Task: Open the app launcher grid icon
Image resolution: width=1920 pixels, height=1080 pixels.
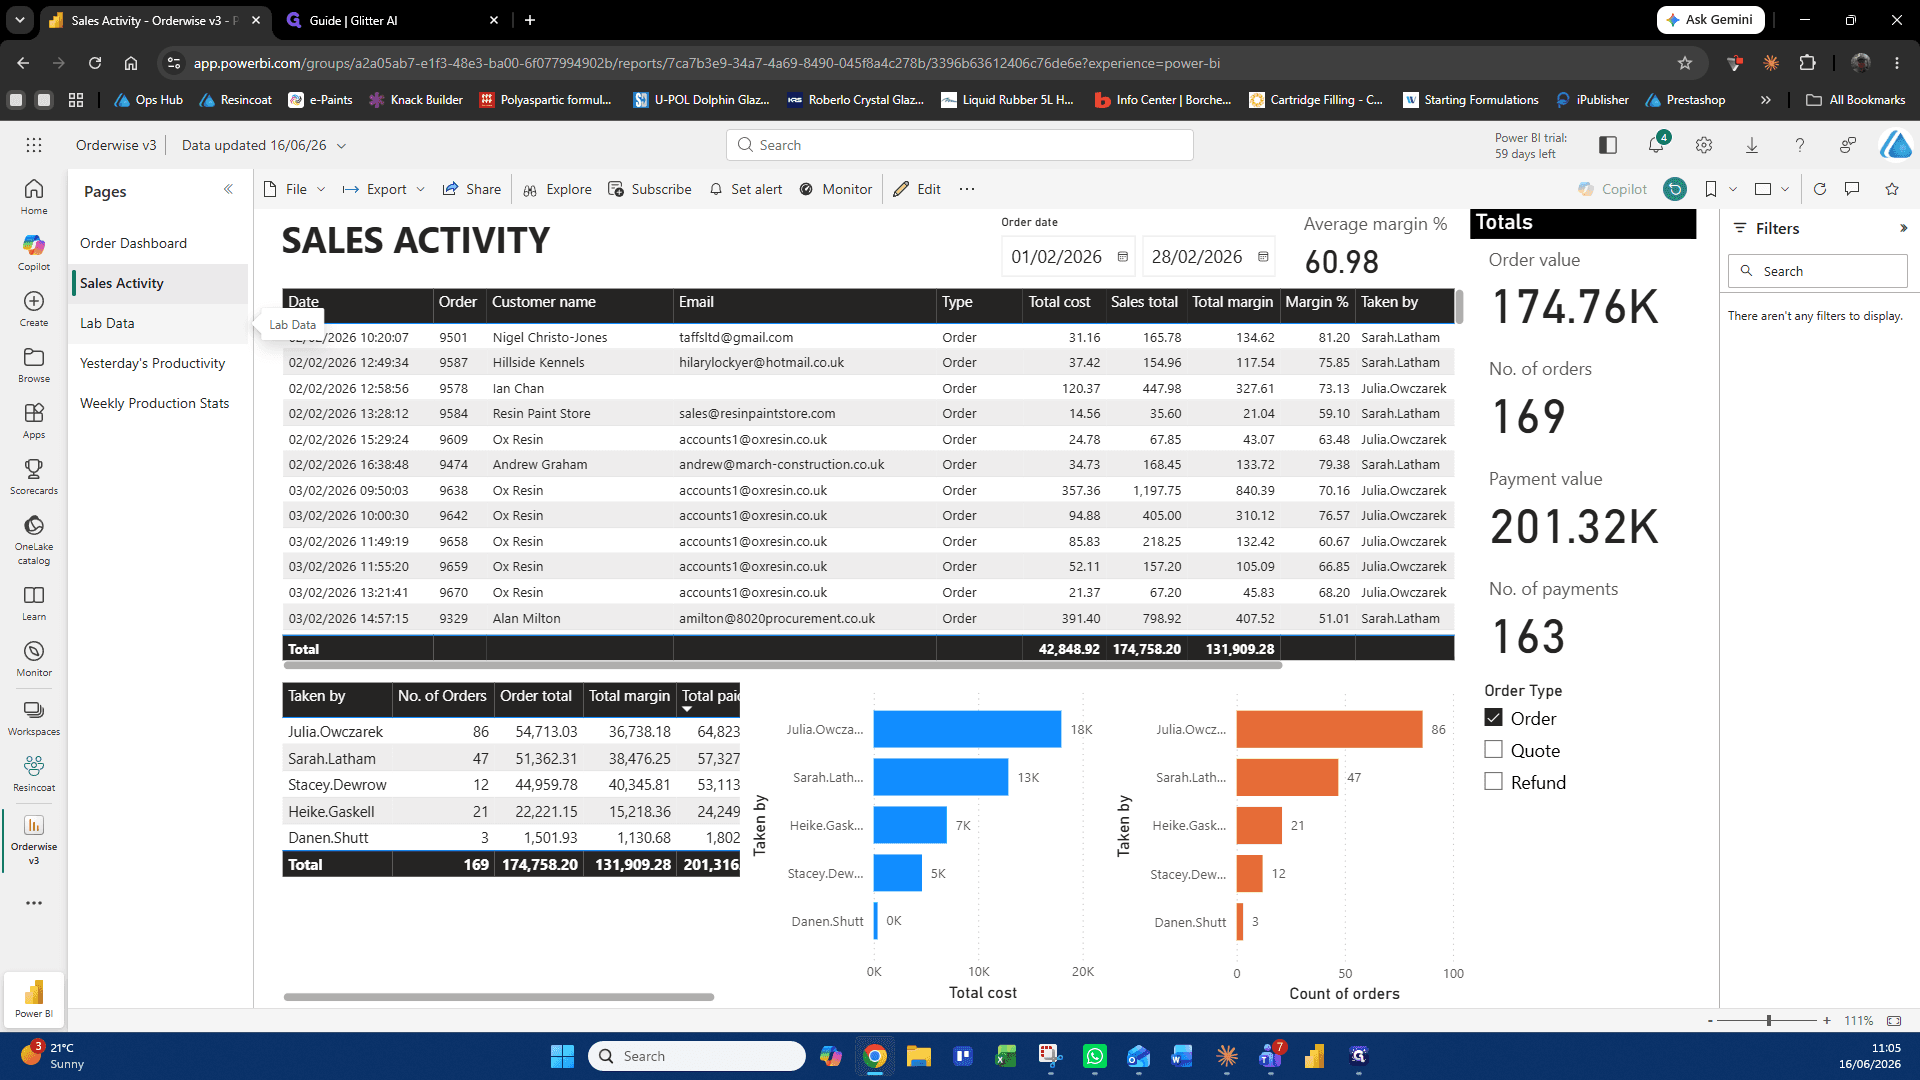Action: pos(34,145)
